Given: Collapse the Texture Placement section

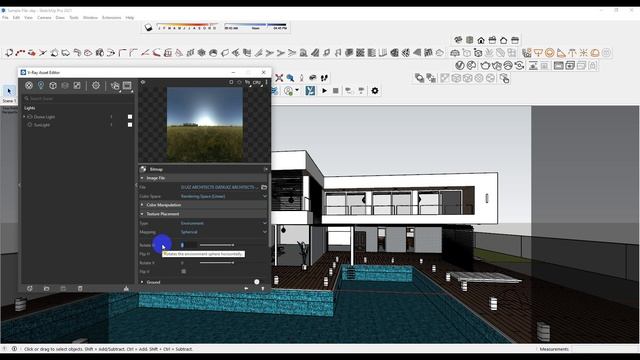Looking at the screenshot, I should [x=142, y=214].
